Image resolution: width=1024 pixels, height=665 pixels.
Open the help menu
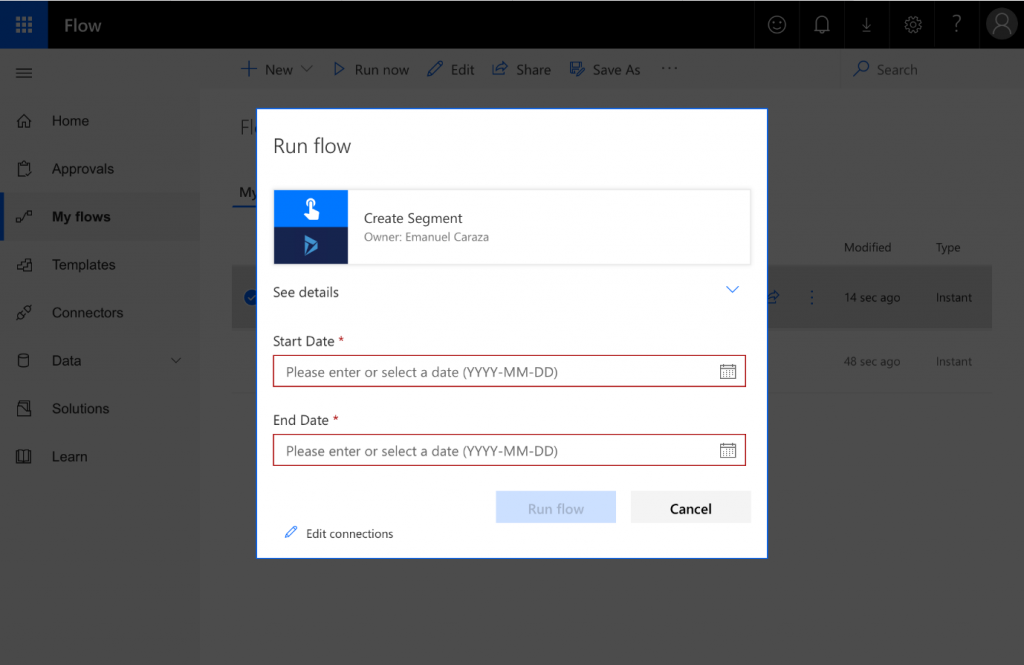(956, 24)
